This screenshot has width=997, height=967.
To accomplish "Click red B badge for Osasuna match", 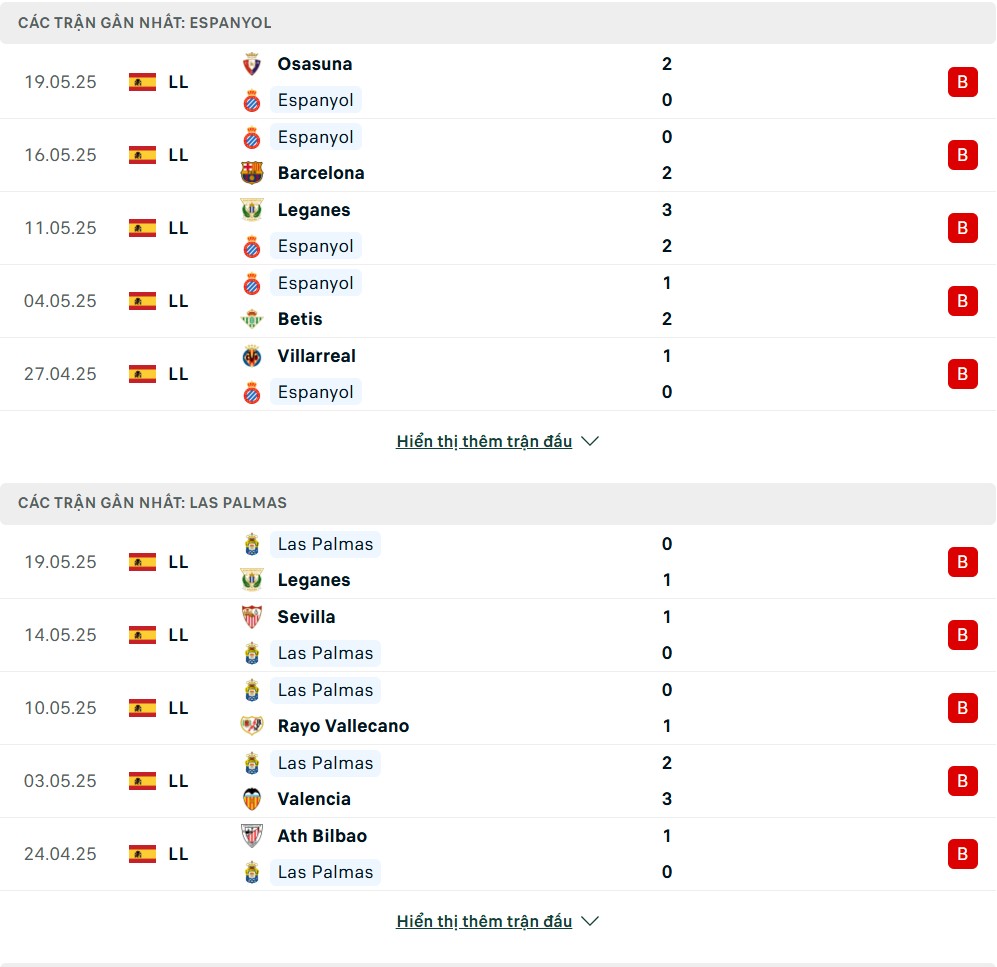I will pos(962,82).
